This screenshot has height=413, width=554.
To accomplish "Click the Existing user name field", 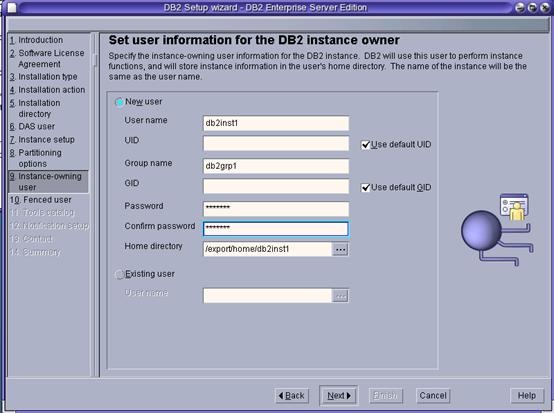I will 267,296.
